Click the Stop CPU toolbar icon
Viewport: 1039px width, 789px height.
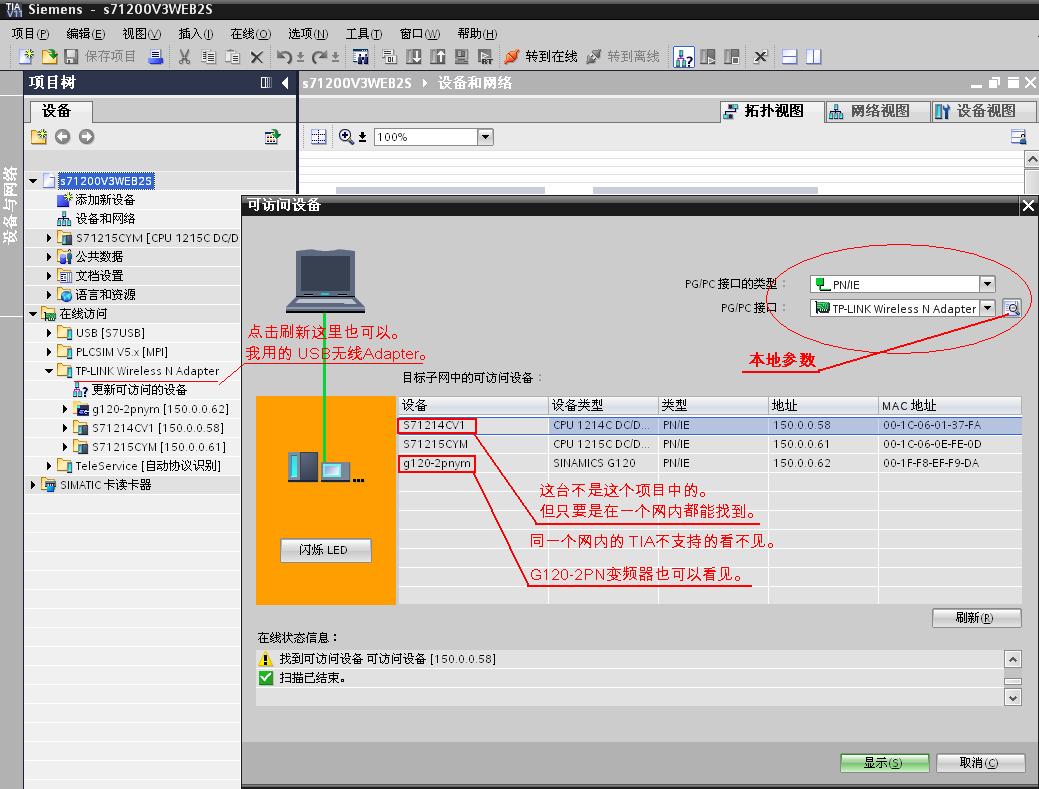point(732,57)
